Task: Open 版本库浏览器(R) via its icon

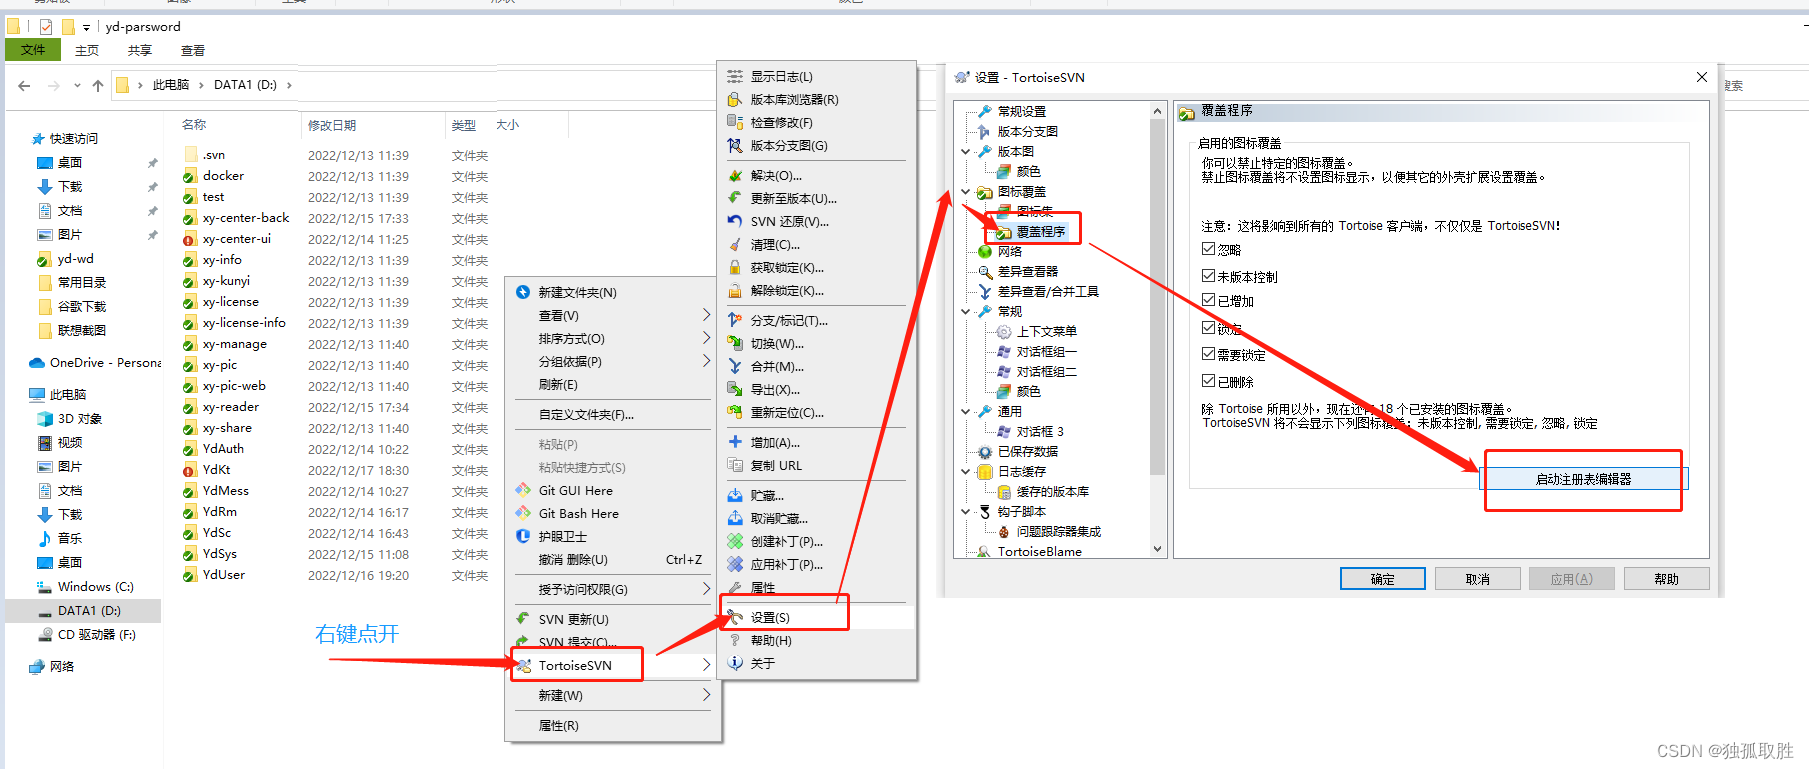Action: 735,99
